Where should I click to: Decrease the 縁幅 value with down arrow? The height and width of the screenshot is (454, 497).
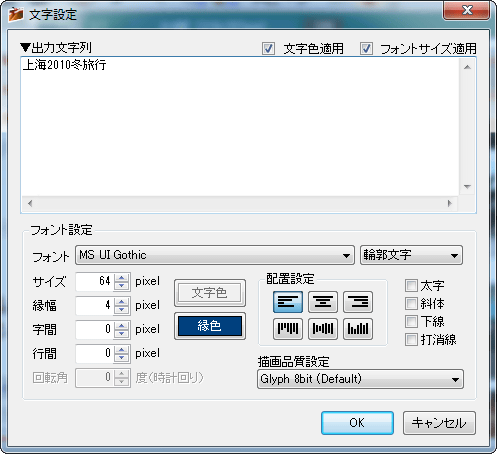(x=122, y=310)
